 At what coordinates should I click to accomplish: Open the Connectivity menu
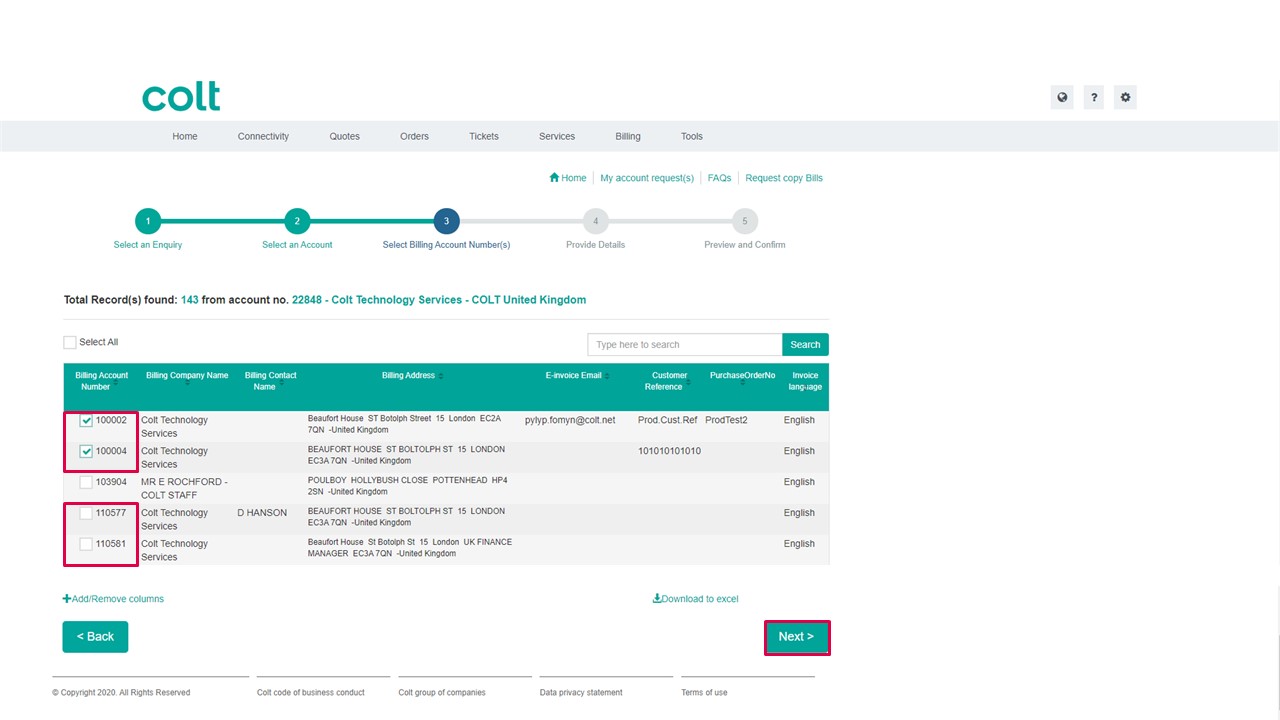(263, 136)
